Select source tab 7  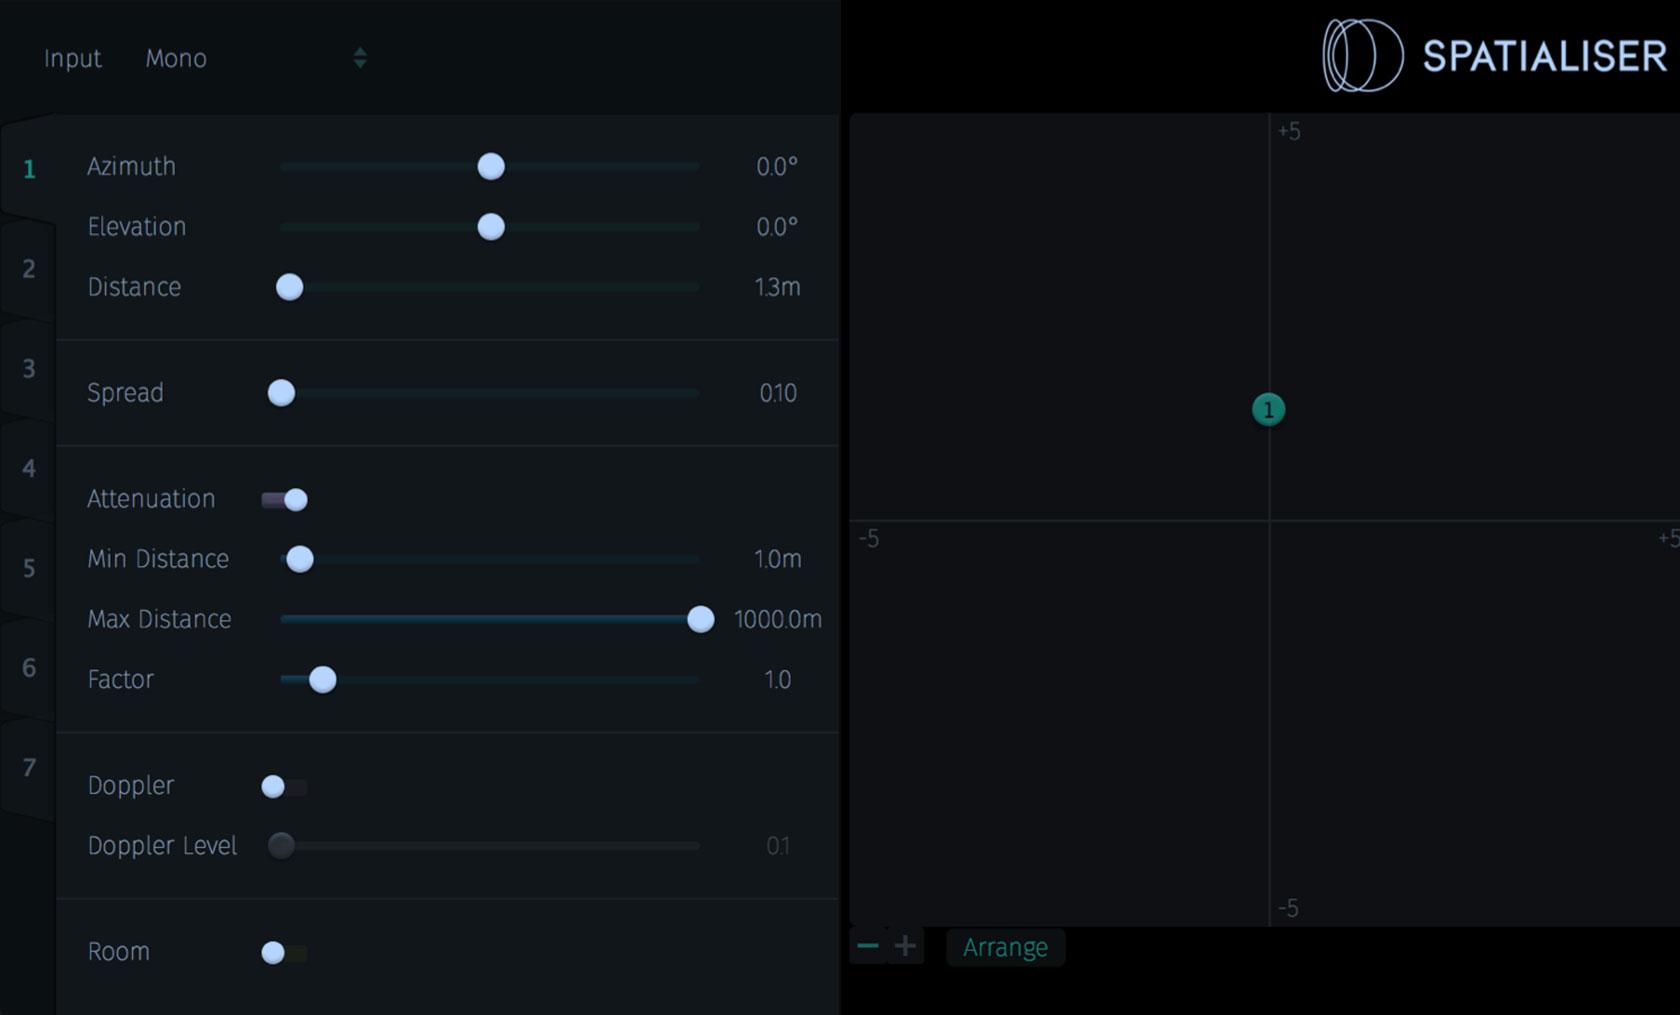coord(29,768)
